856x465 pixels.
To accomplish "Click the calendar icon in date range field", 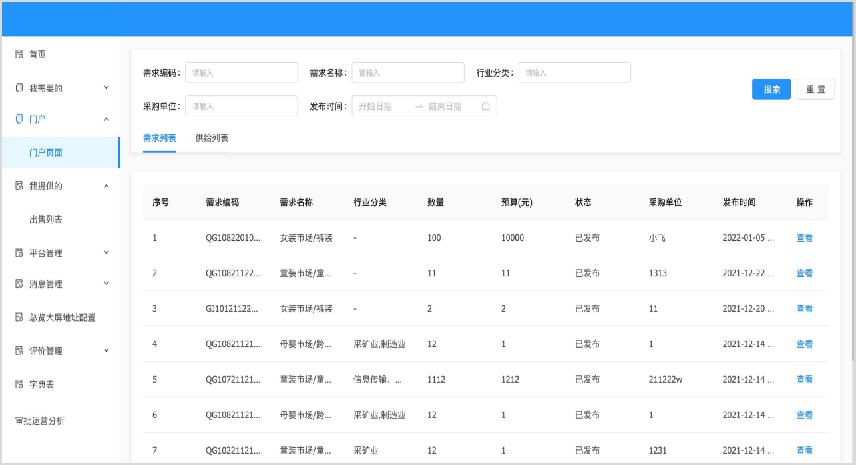I will (x=485, y=106).
